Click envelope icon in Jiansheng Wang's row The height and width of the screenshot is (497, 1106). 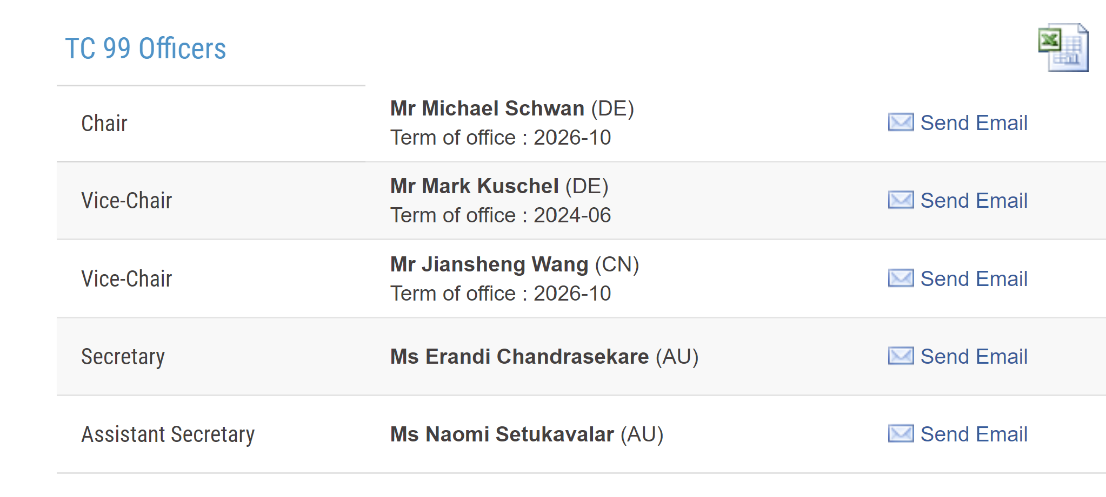(900, 279)
